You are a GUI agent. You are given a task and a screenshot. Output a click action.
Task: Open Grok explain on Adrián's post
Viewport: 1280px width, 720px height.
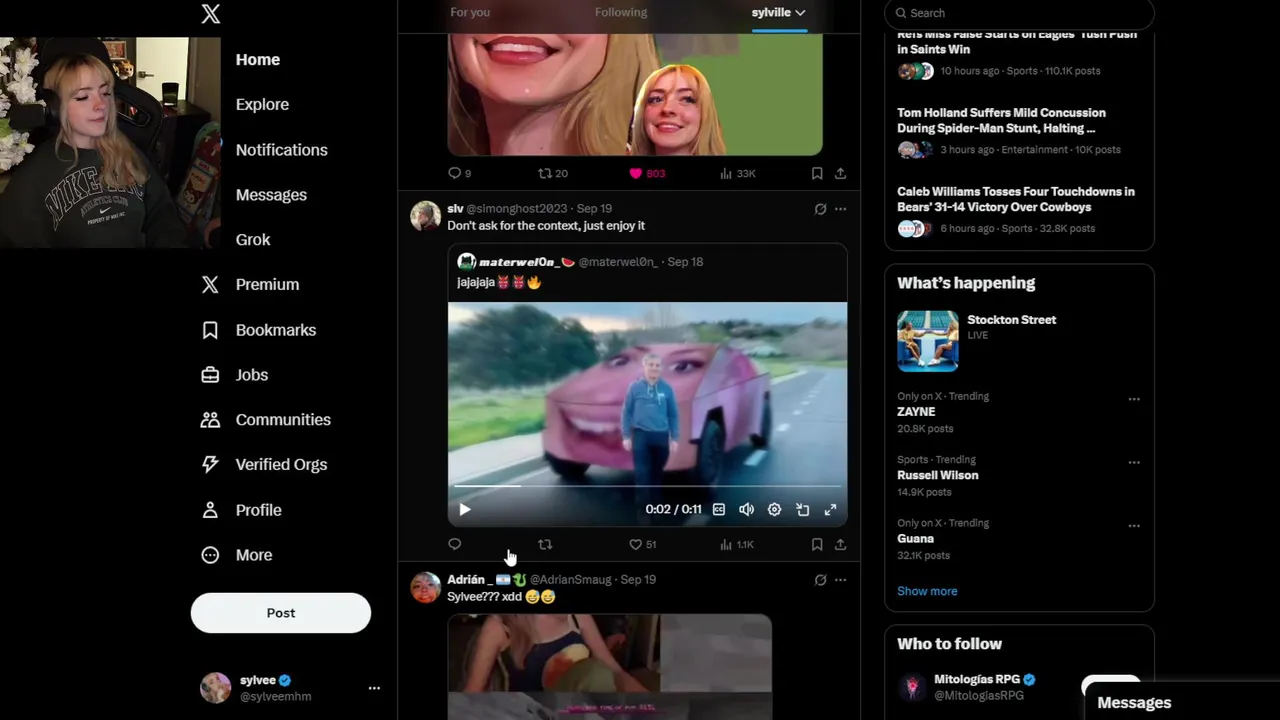pos(820,580)
